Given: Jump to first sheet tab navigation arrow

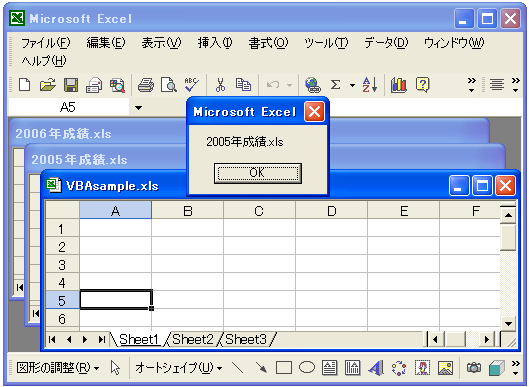Looking at the screenshot, I should coord(53,339).
